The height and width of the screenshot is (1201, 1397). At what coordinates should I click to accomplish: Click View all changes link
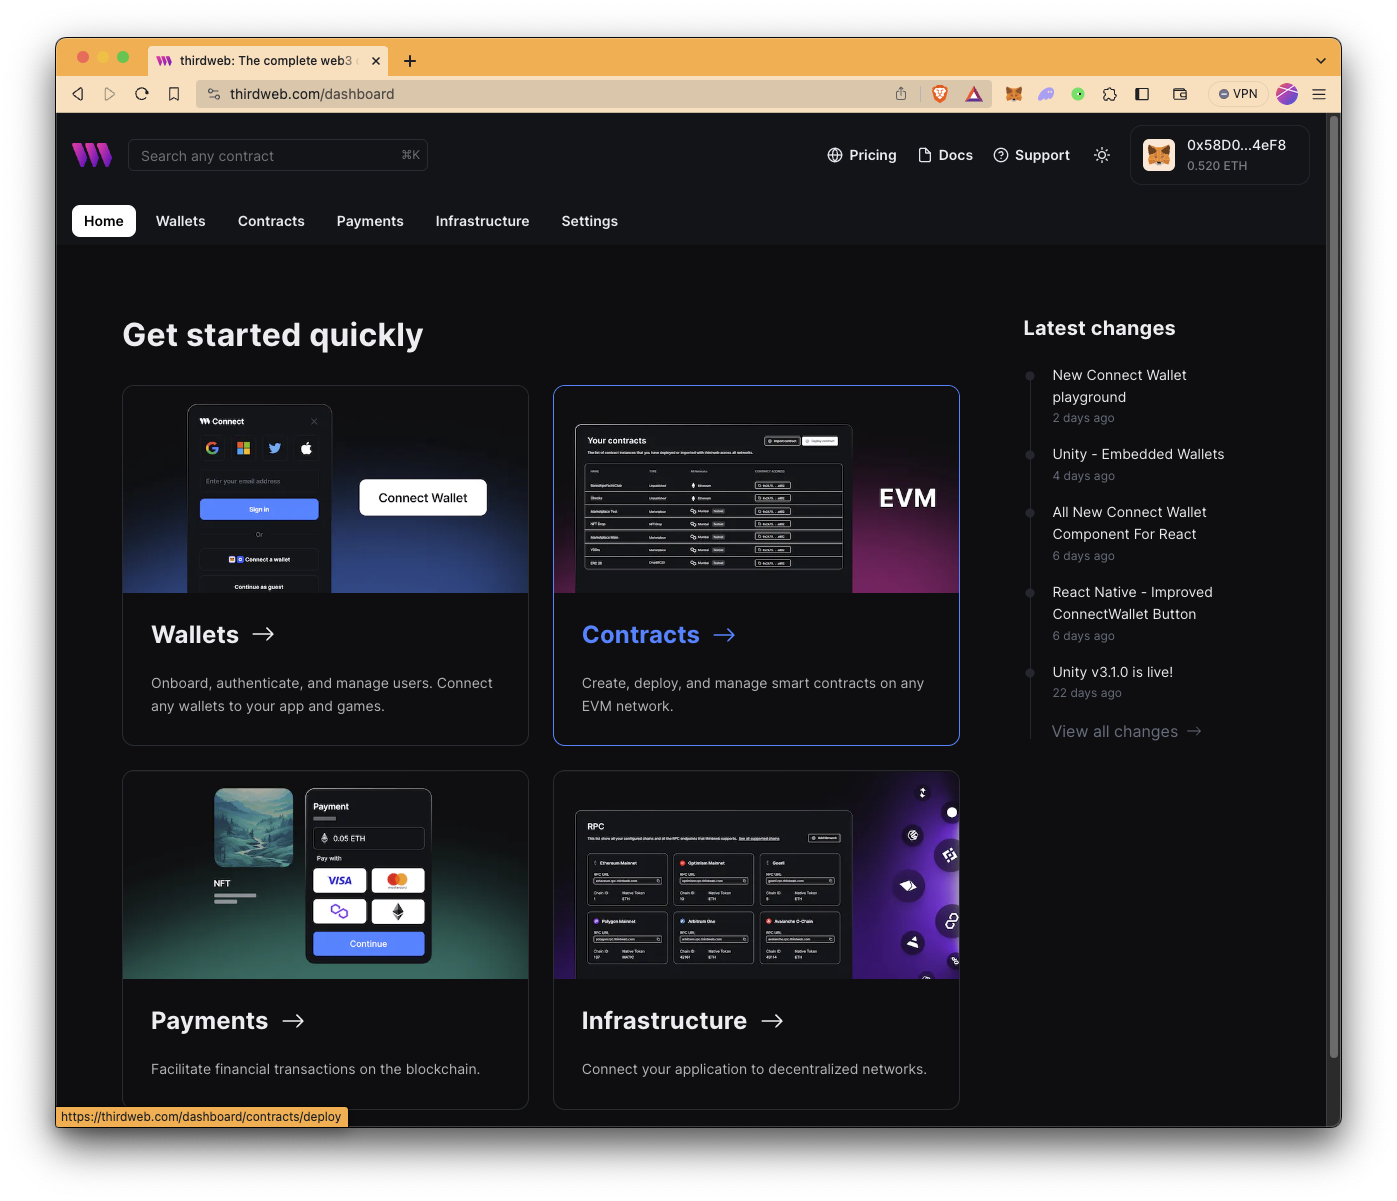1127,732
